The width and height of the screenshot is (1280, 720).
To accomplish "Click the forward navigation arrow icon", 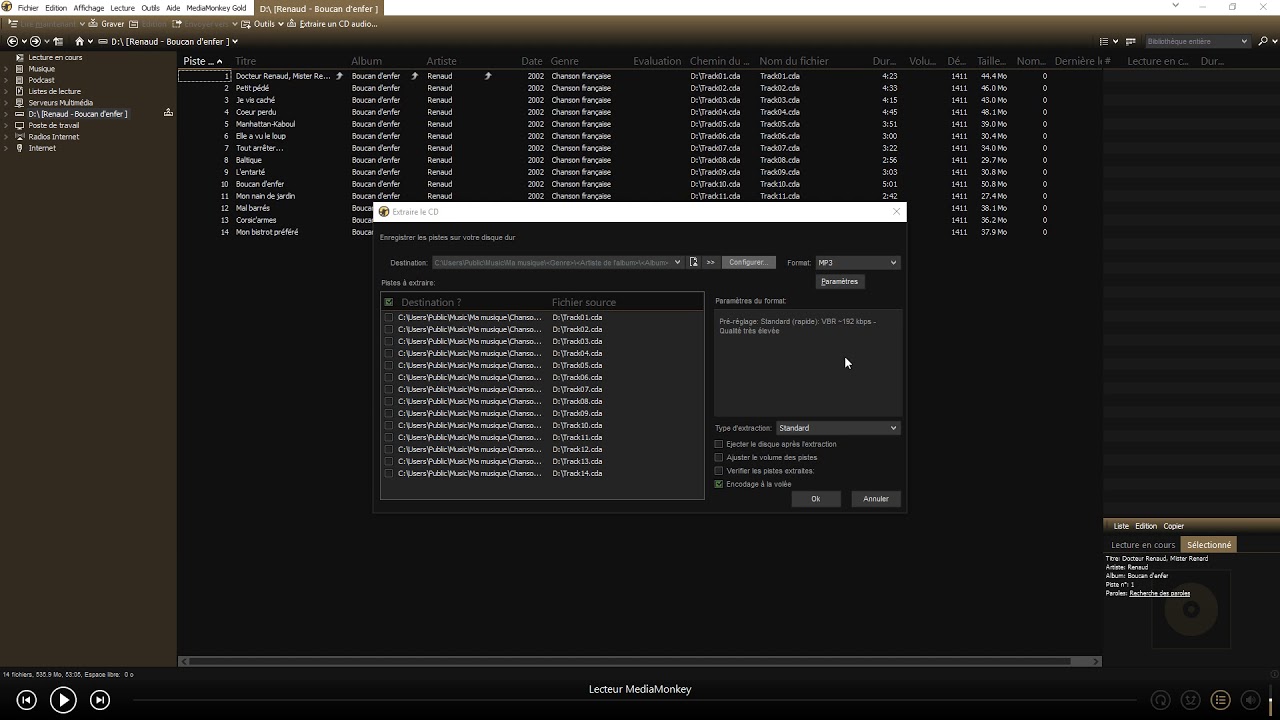I will tap(35, 41).
